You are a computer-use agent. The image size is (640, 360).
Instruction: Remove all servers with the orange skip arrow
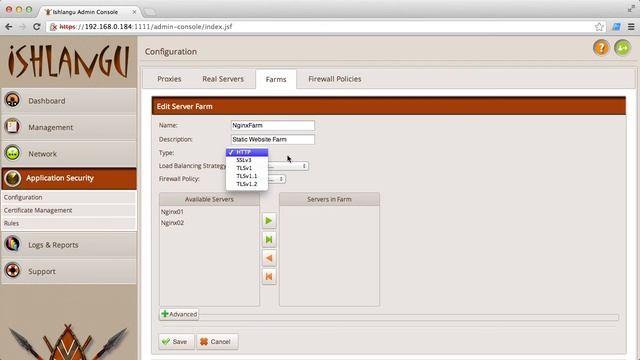click(x=269, y=277)
